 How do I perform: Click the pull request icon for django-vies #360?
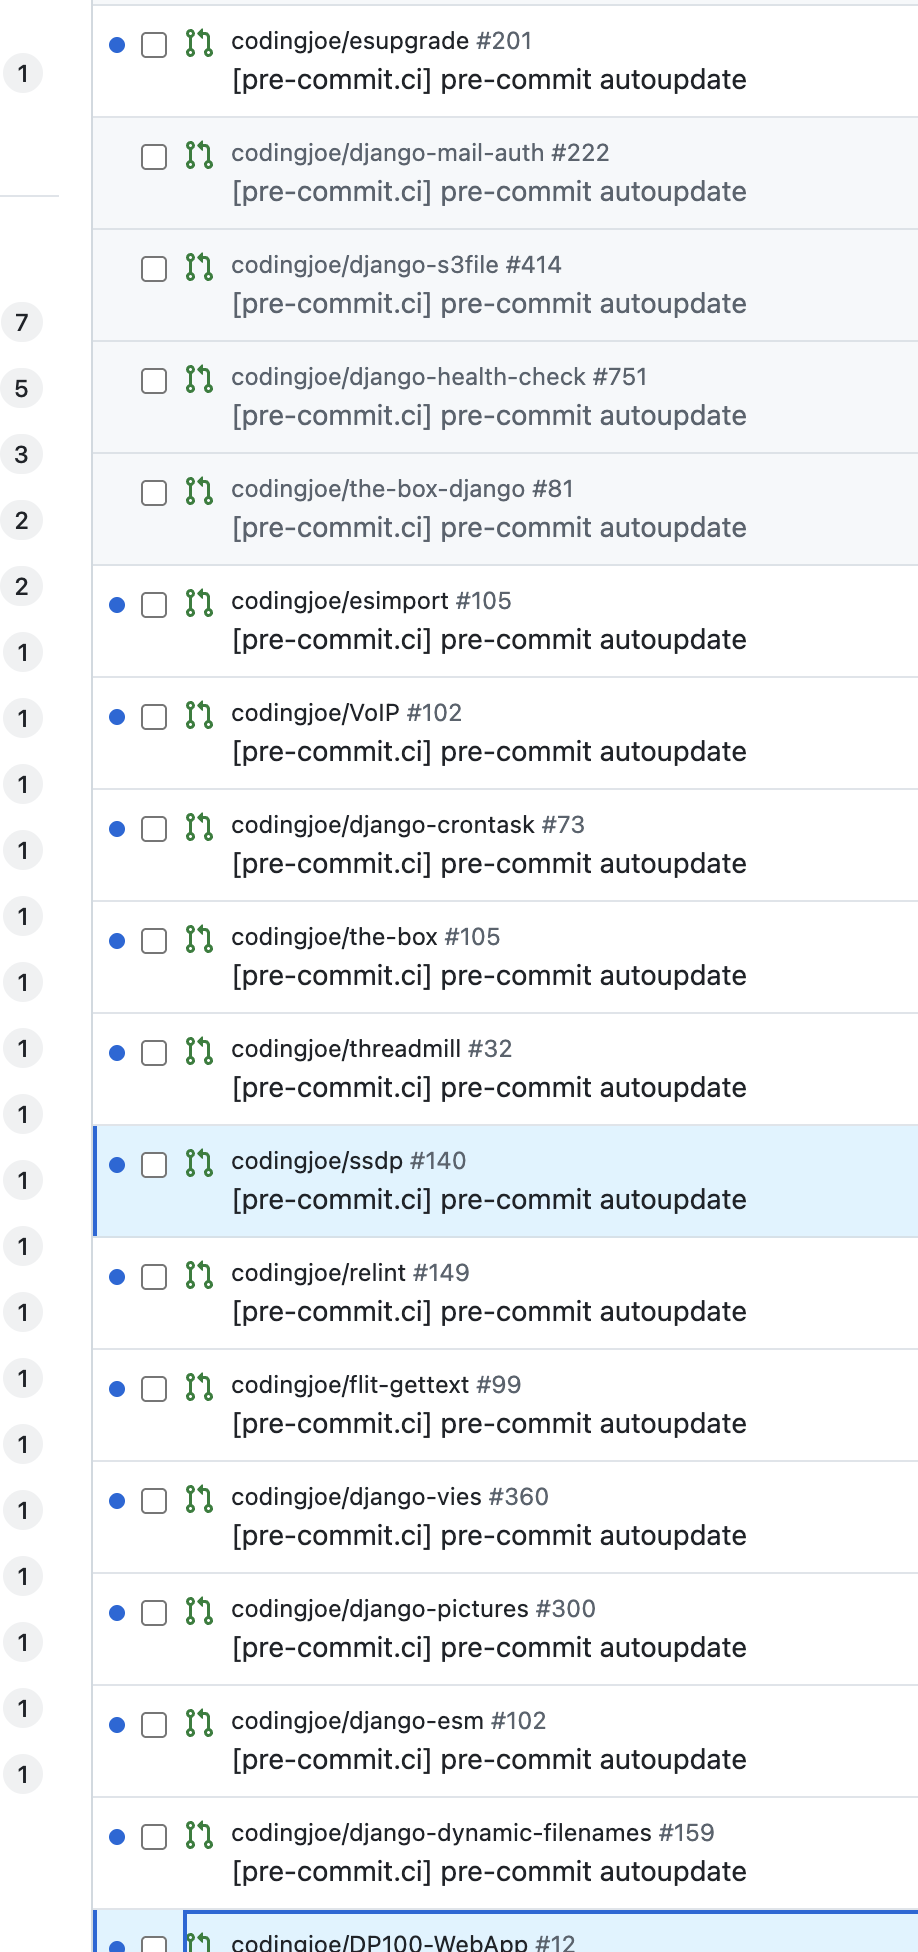[x=199, y=1499]
